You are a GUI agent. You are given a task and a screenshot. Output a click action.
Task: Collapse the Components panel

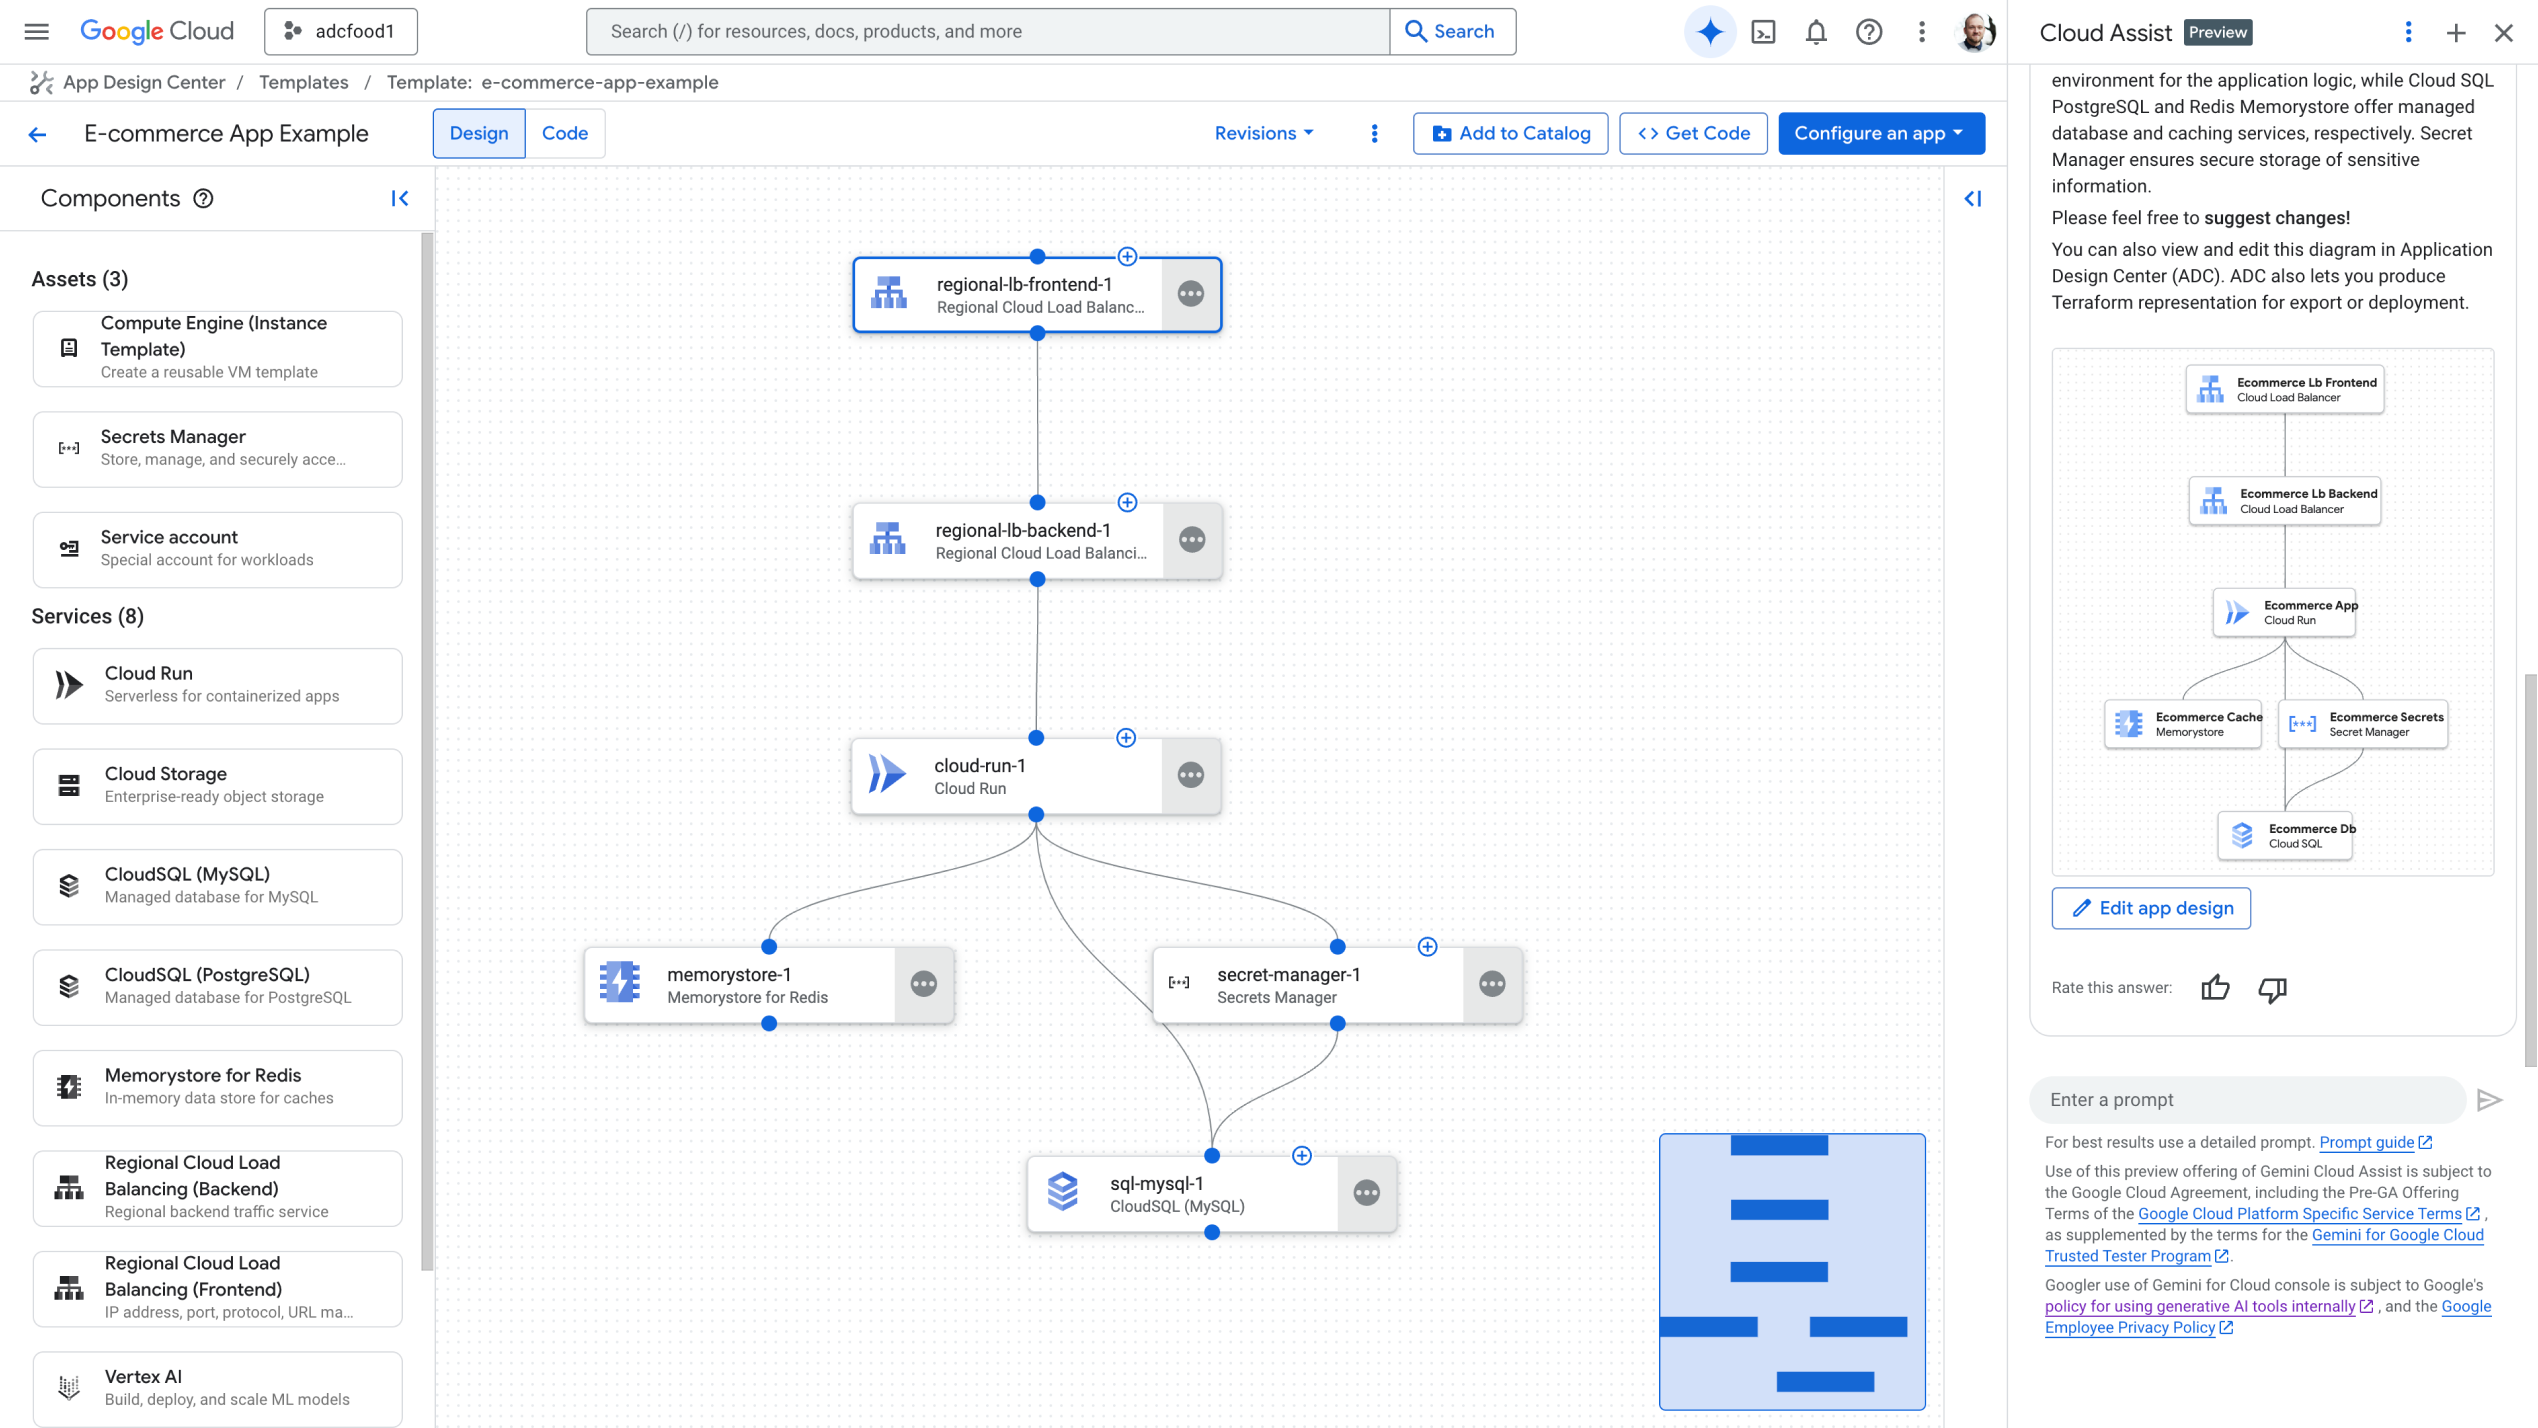[x=400, y=198]
